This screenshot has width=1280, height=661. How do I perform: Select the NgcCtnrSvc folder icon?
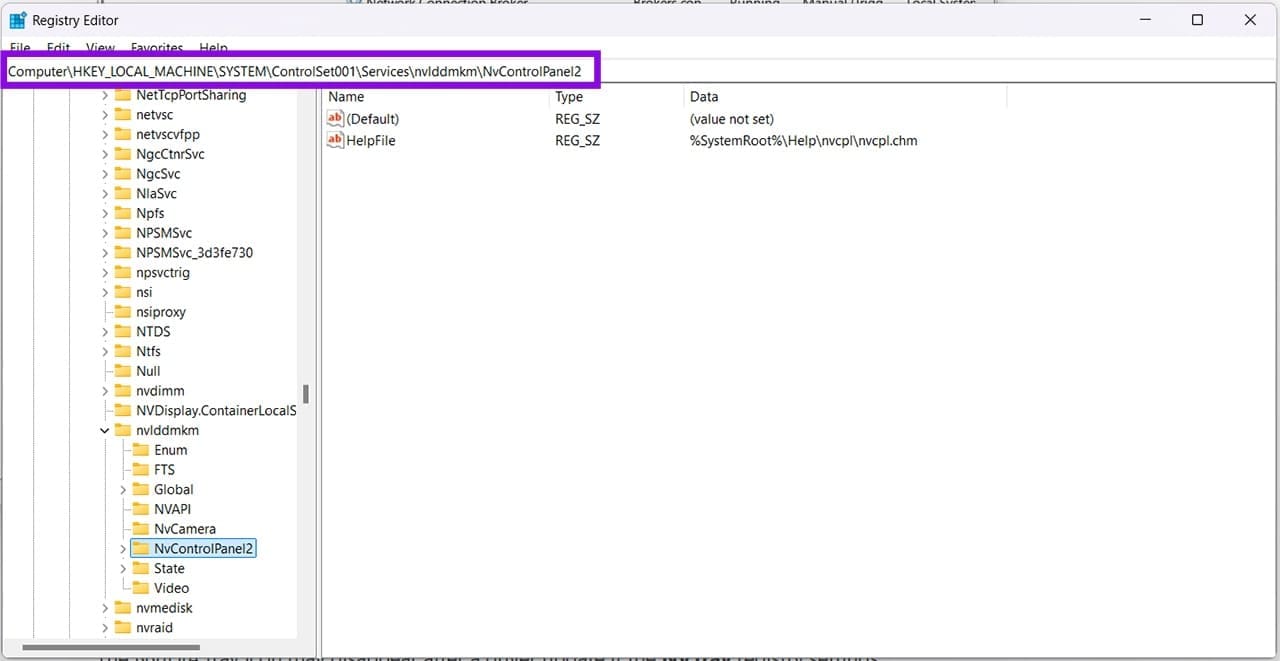(122, 154)
